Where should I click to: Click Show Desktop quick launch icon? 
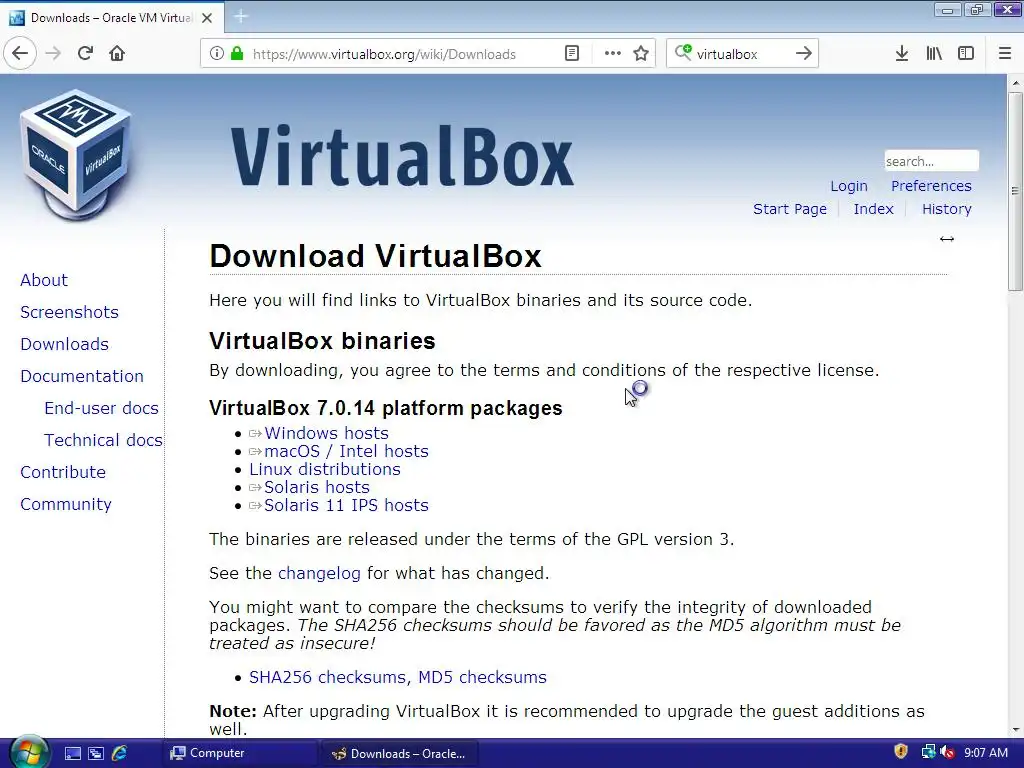click(x=72, y=754)
